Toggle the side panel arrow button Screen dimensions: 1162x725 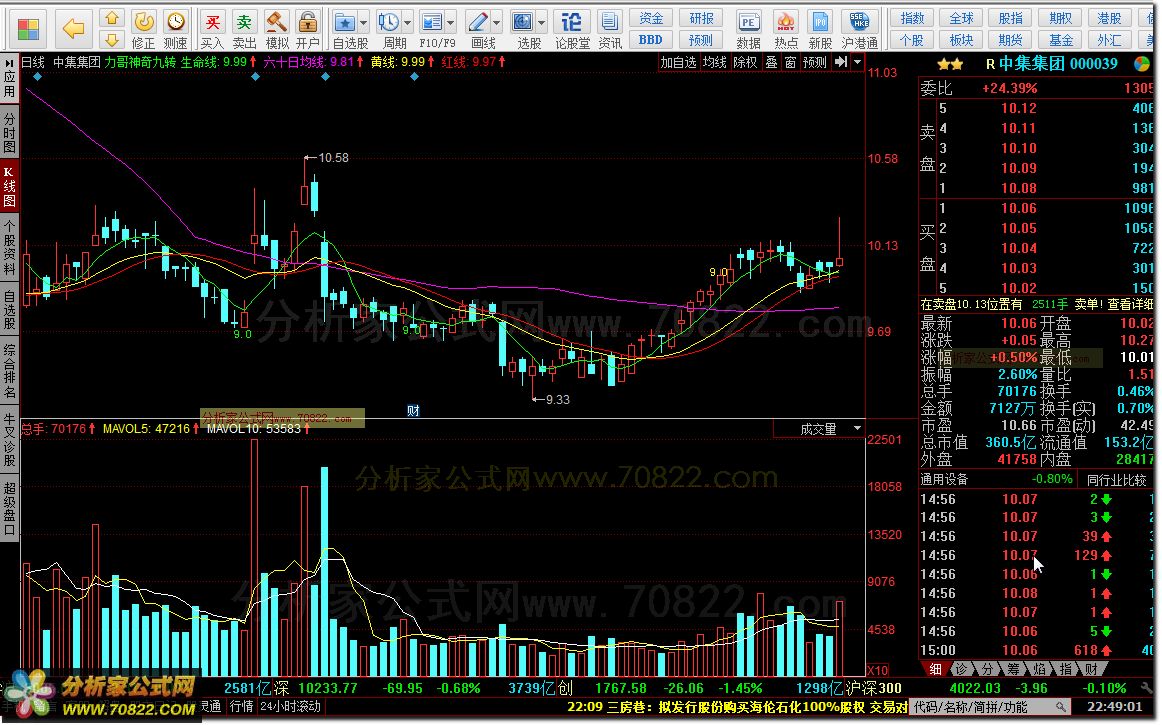point(840,62)
